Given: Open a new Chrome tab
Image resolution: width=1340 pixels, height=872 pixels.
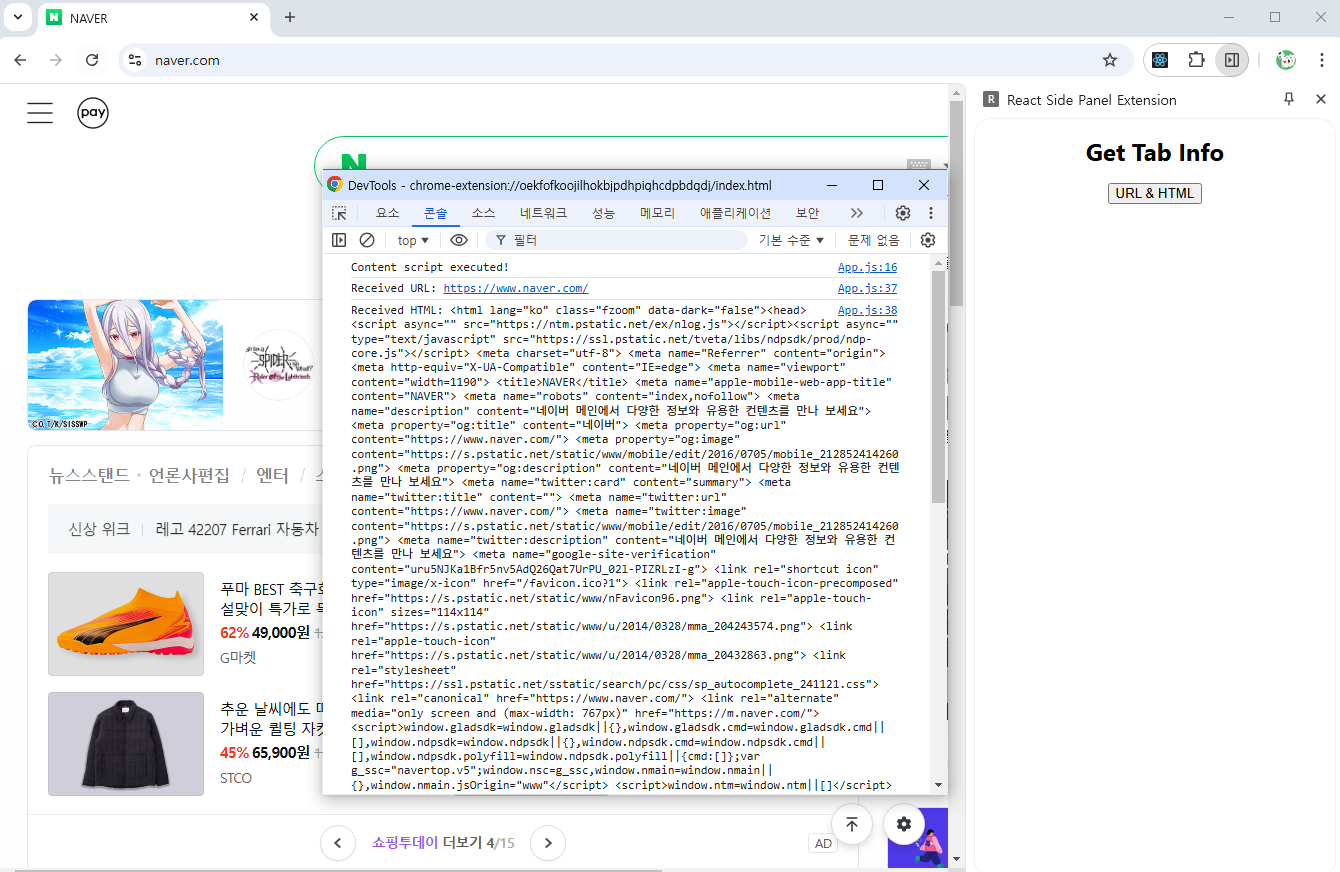Looking at the screenshot, I should pos(290,17).
